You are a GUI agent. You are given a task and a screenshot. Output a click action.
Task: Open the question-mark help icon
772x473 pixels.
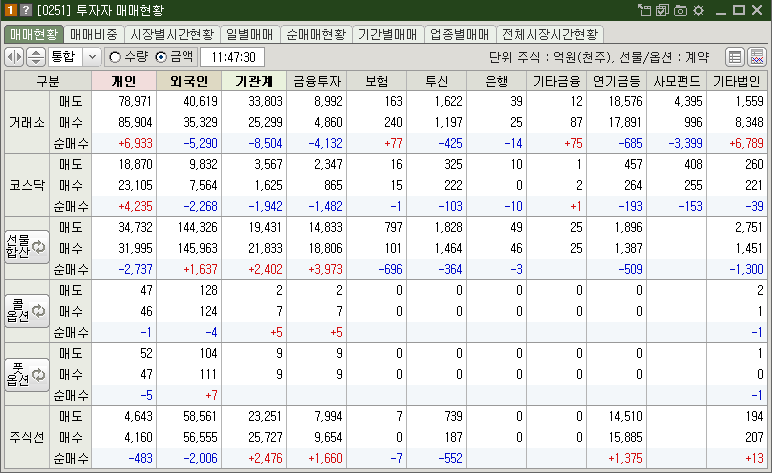26,10
